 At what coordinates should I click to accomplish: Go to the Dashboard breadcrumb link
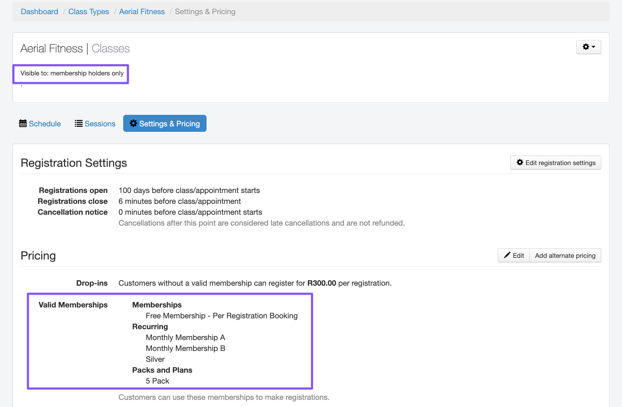pyautogui.click(x=39, y=12)
